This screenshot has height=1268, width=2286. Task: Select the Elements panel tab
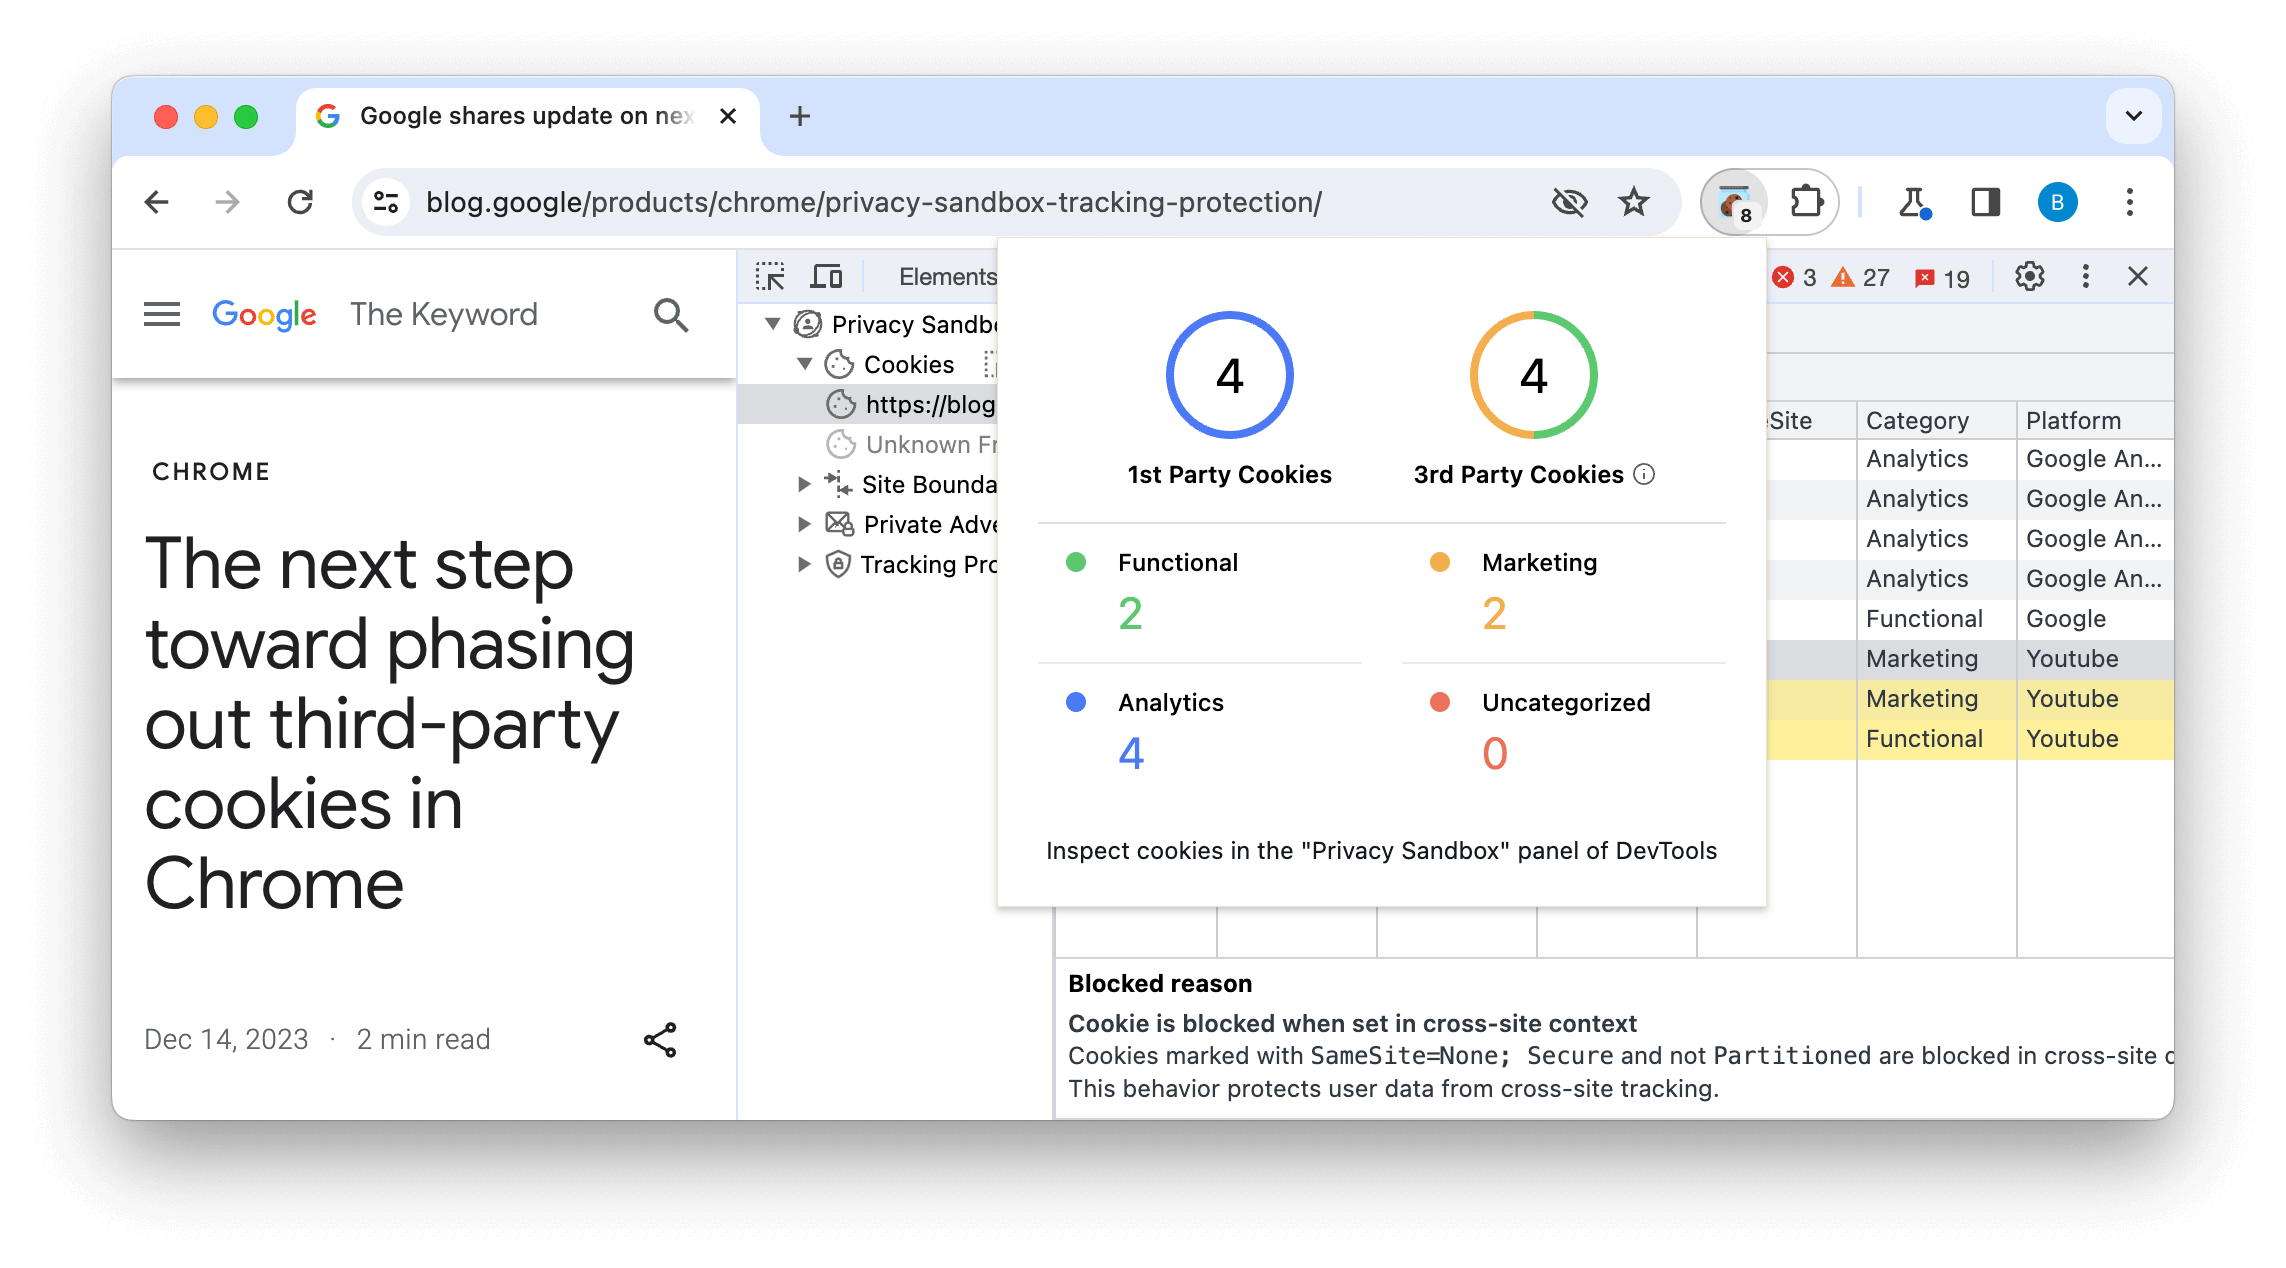point(945,276)
